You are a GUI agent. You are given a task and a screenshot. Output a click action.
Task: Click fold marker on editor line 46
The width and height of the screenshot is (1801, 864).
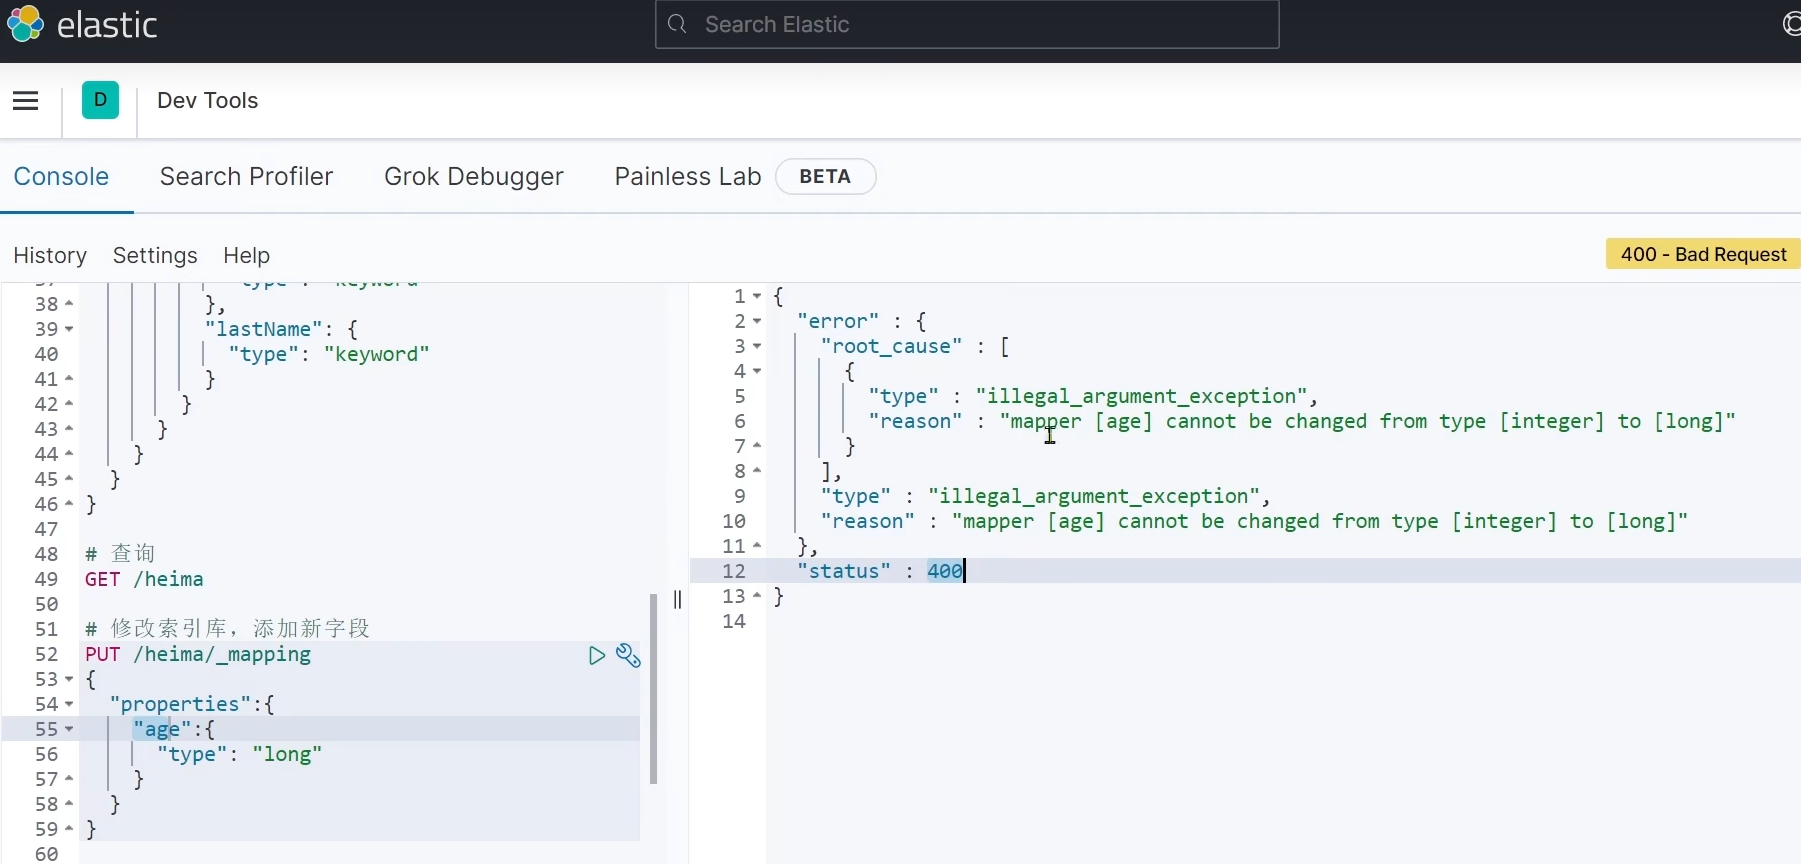69,504
